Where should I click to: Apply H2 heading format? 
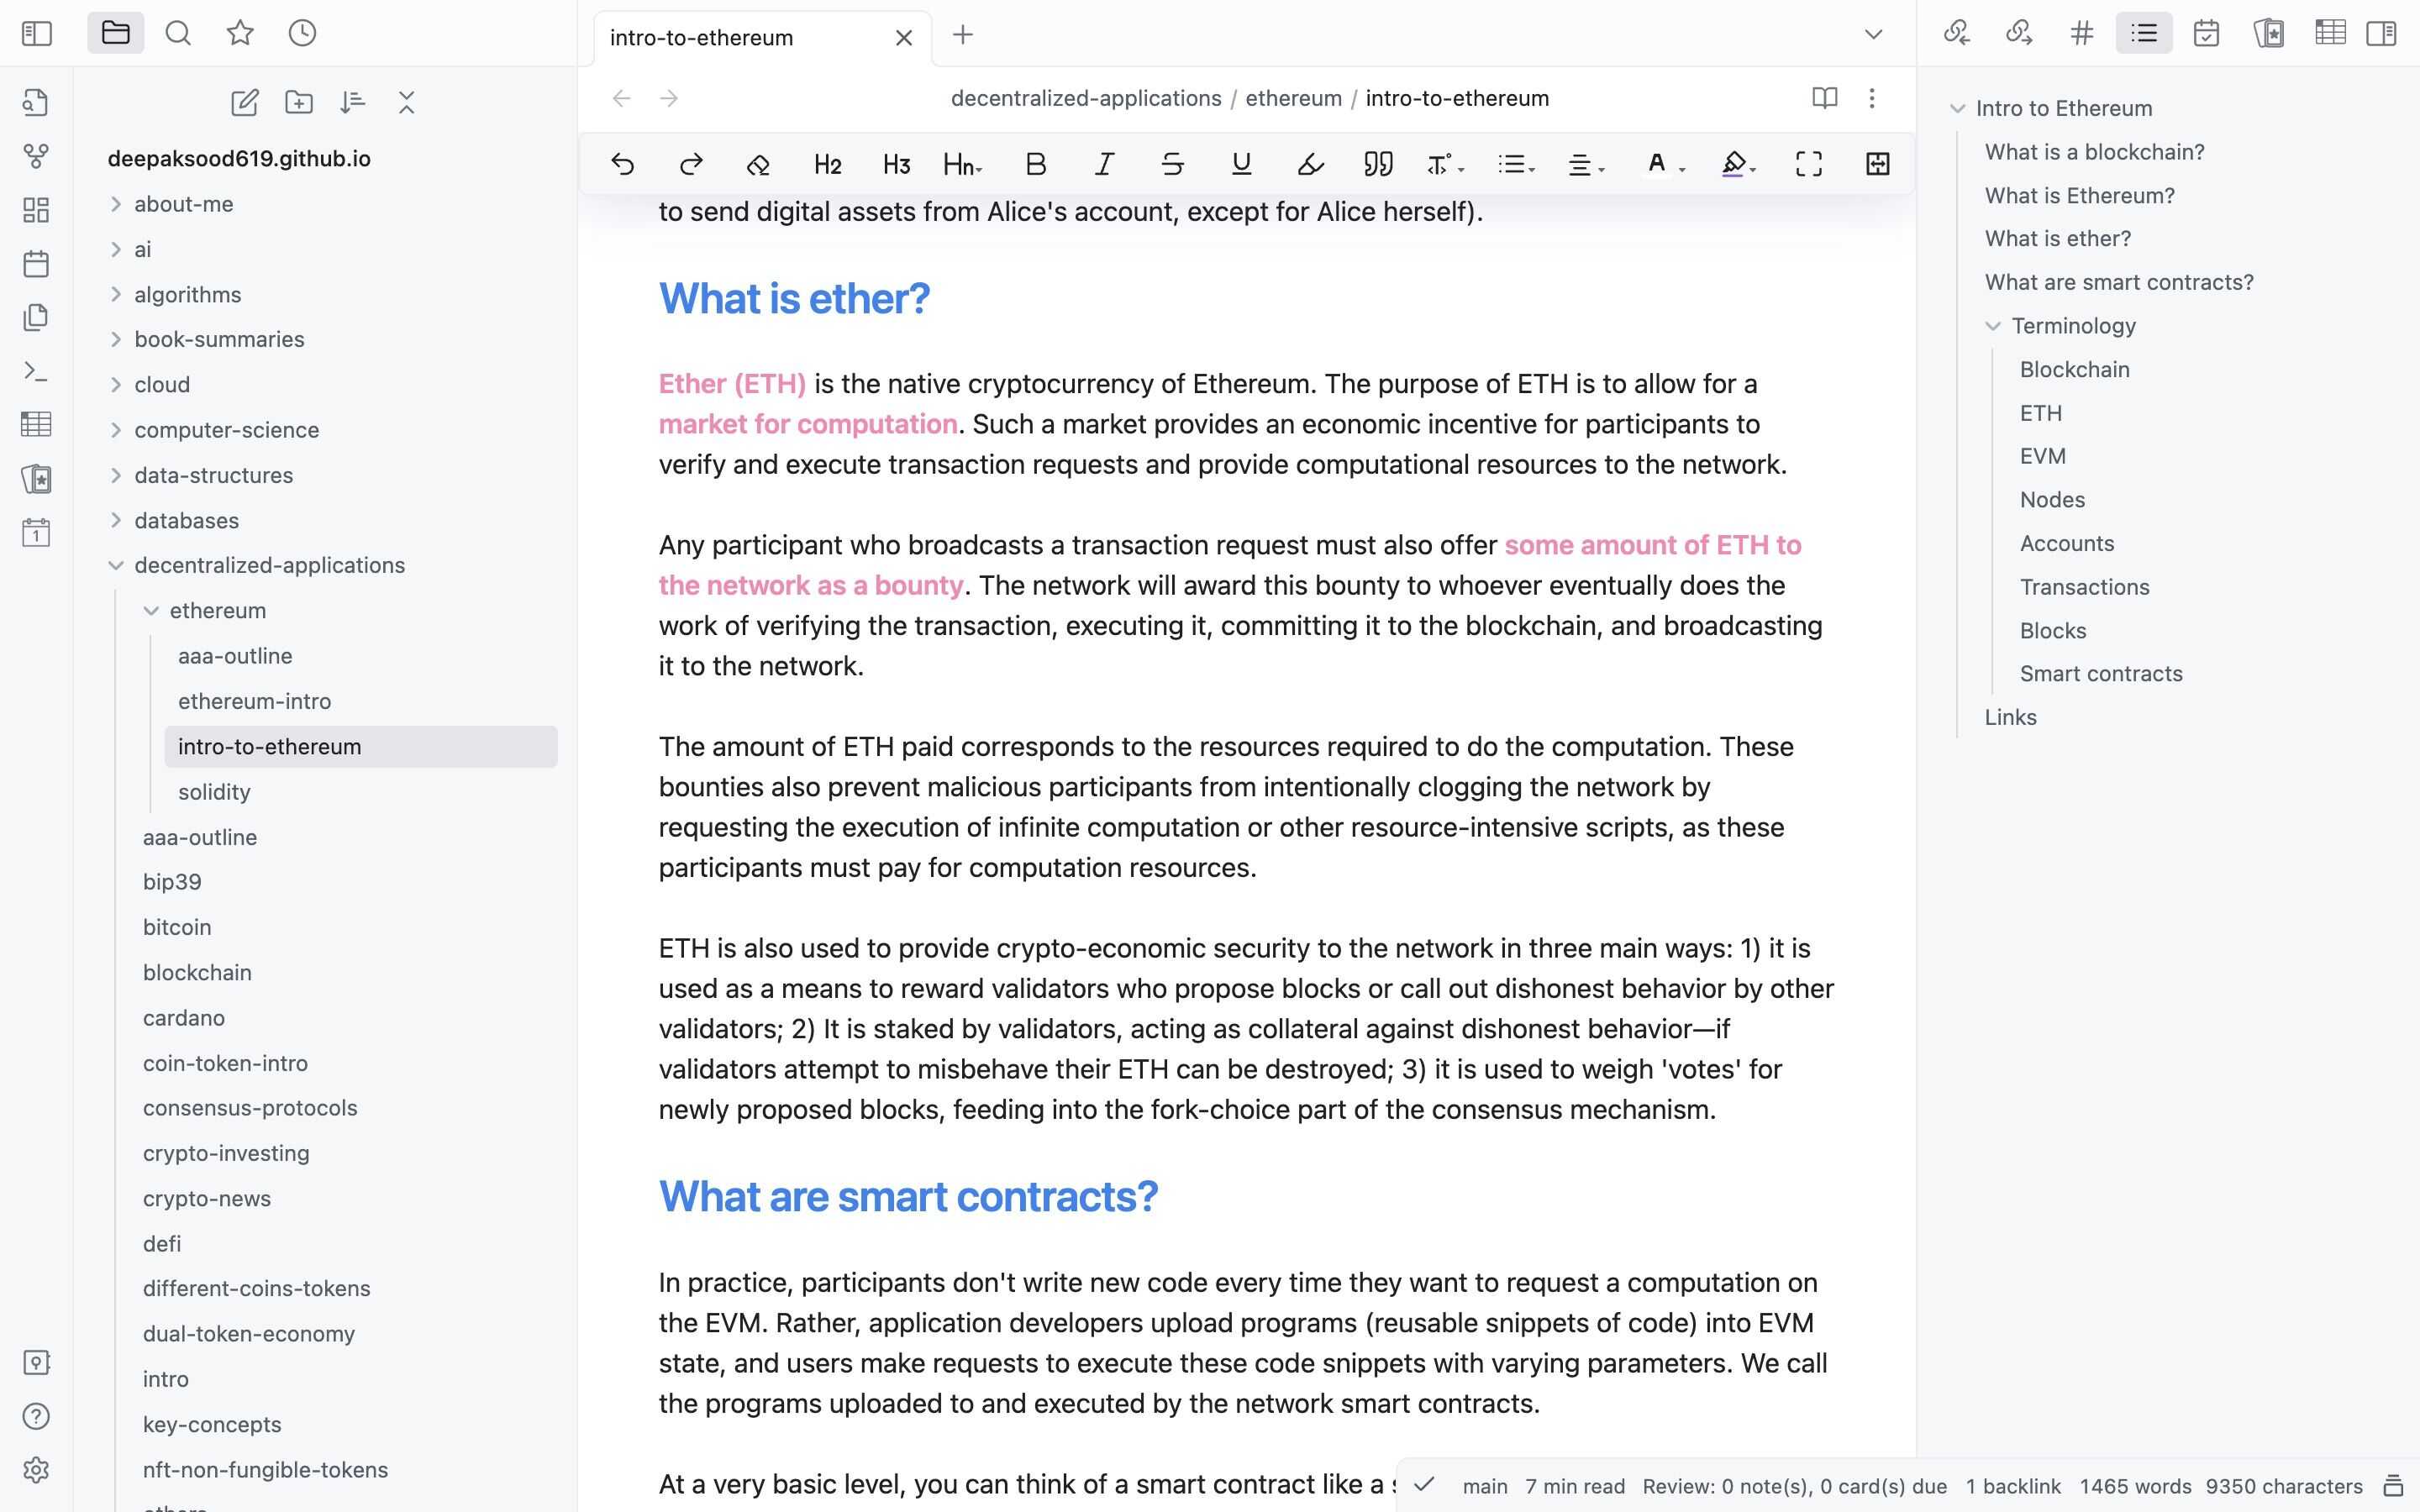tap(828, 164)
